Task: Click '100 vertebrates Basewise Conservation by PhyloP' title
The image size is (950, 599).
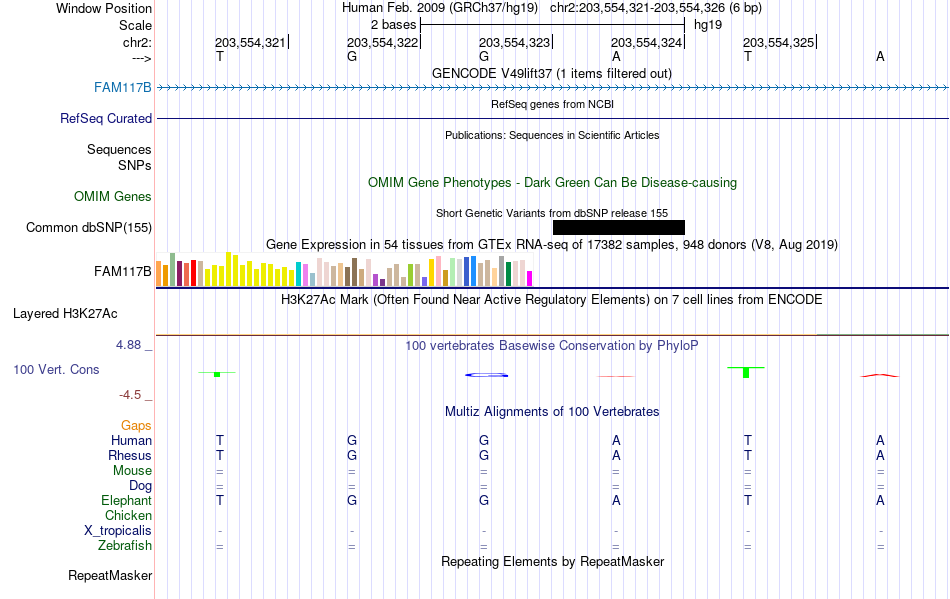Action: point(552,345)
